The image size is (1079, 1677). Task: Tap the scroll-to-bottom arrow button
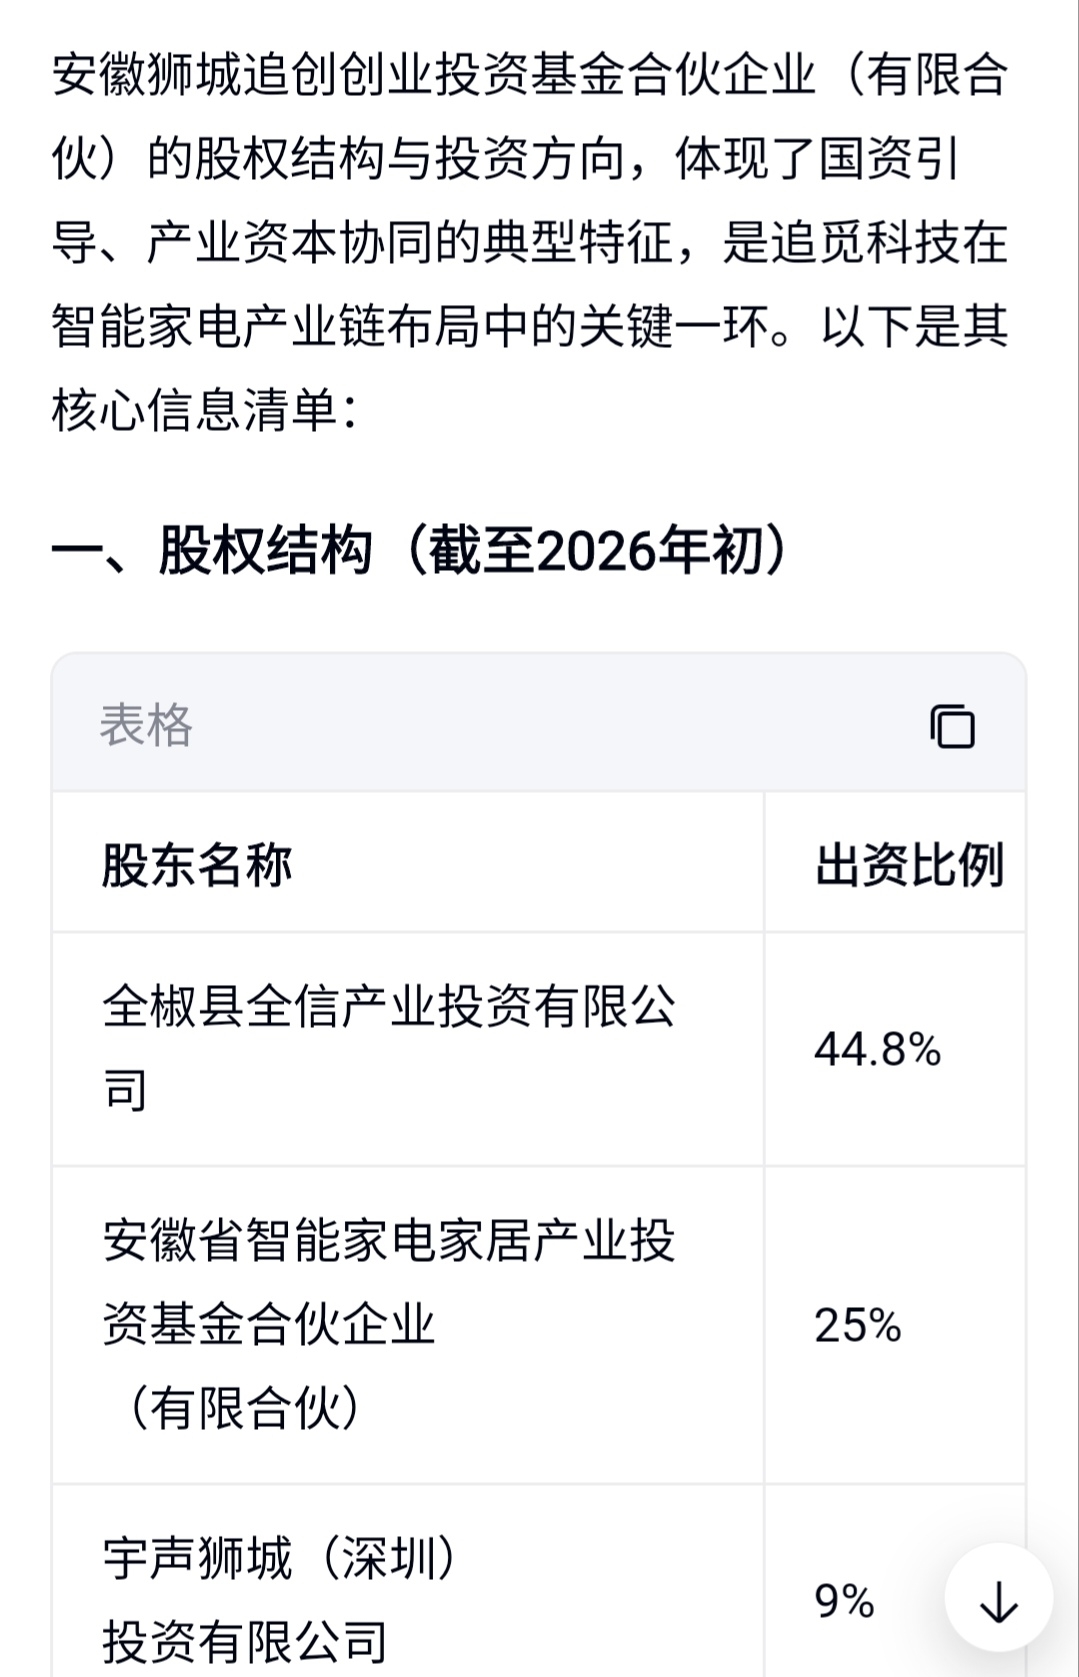pos(998,1605)
